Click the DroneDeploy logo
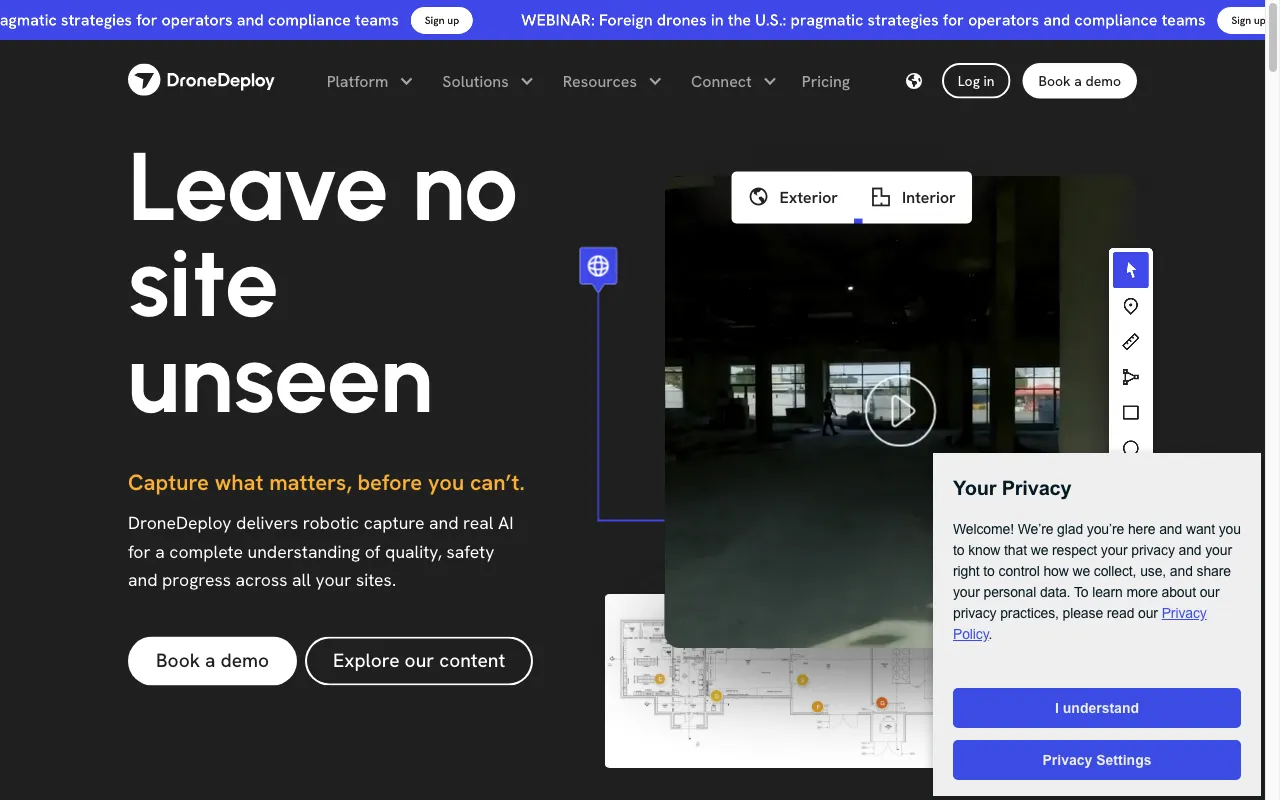 point(201,80)
